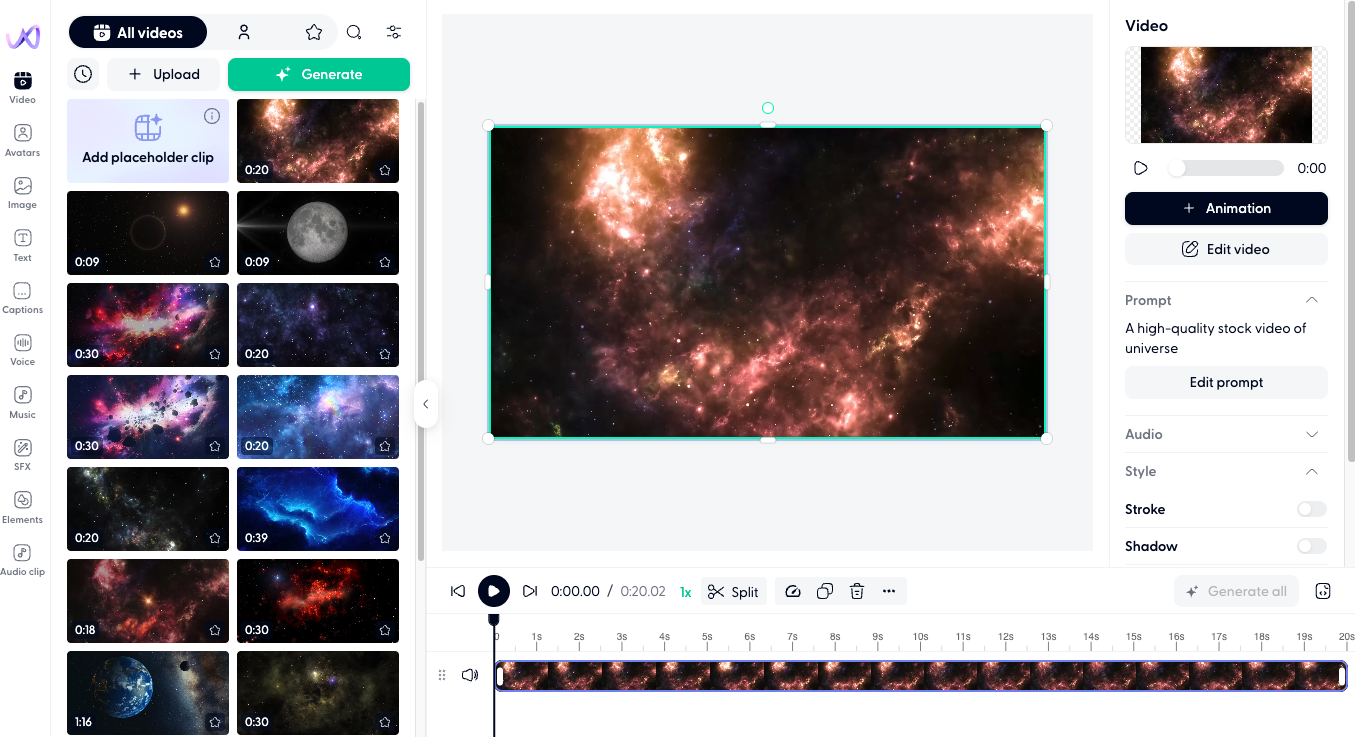Open the SFX panel

(22, 452)
